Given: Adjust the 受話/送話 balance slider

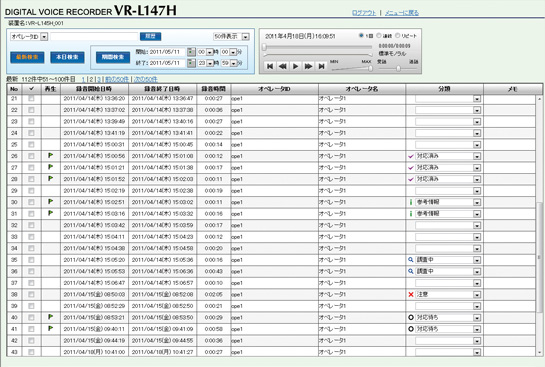Looking at the screenshot, I should (x=398, y=68).
